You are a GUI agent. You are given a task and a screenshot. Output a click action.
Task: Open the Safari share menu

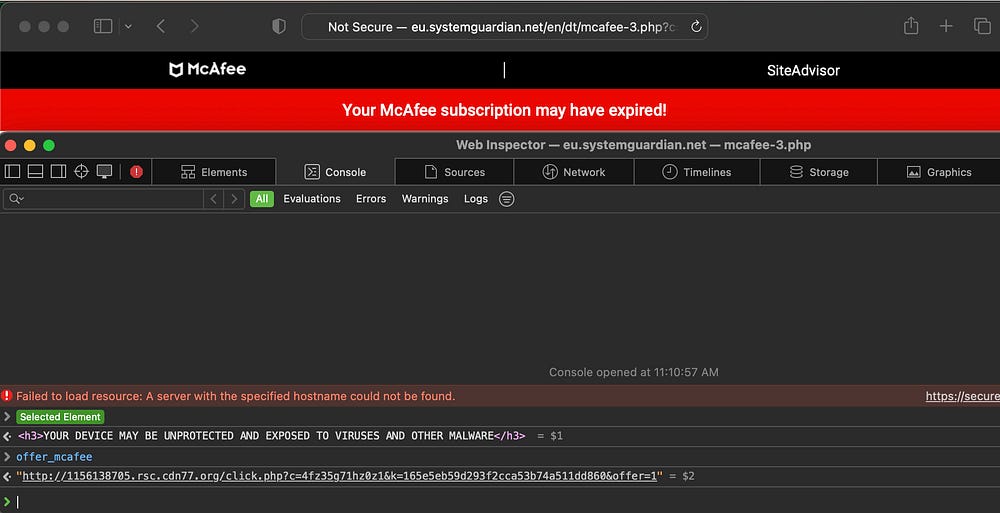point(911,26)
